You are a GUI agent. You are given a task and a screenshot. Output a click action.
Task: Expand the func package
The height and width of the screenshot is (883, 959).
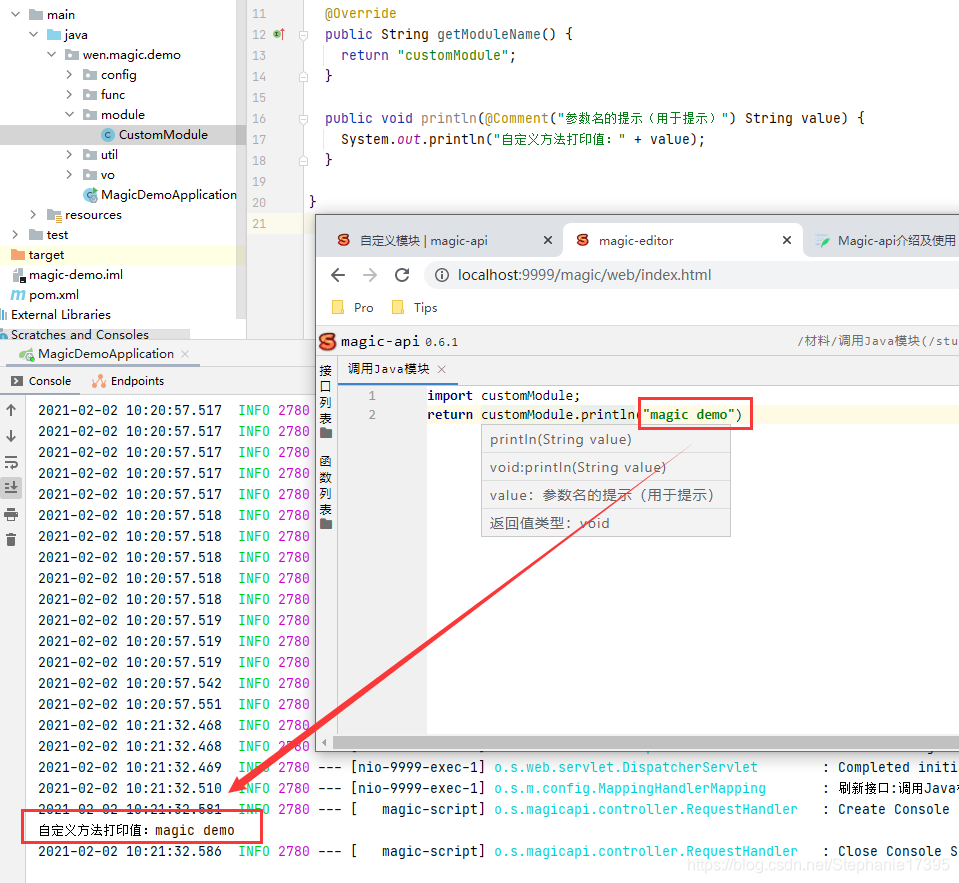(x=69, y=95)
